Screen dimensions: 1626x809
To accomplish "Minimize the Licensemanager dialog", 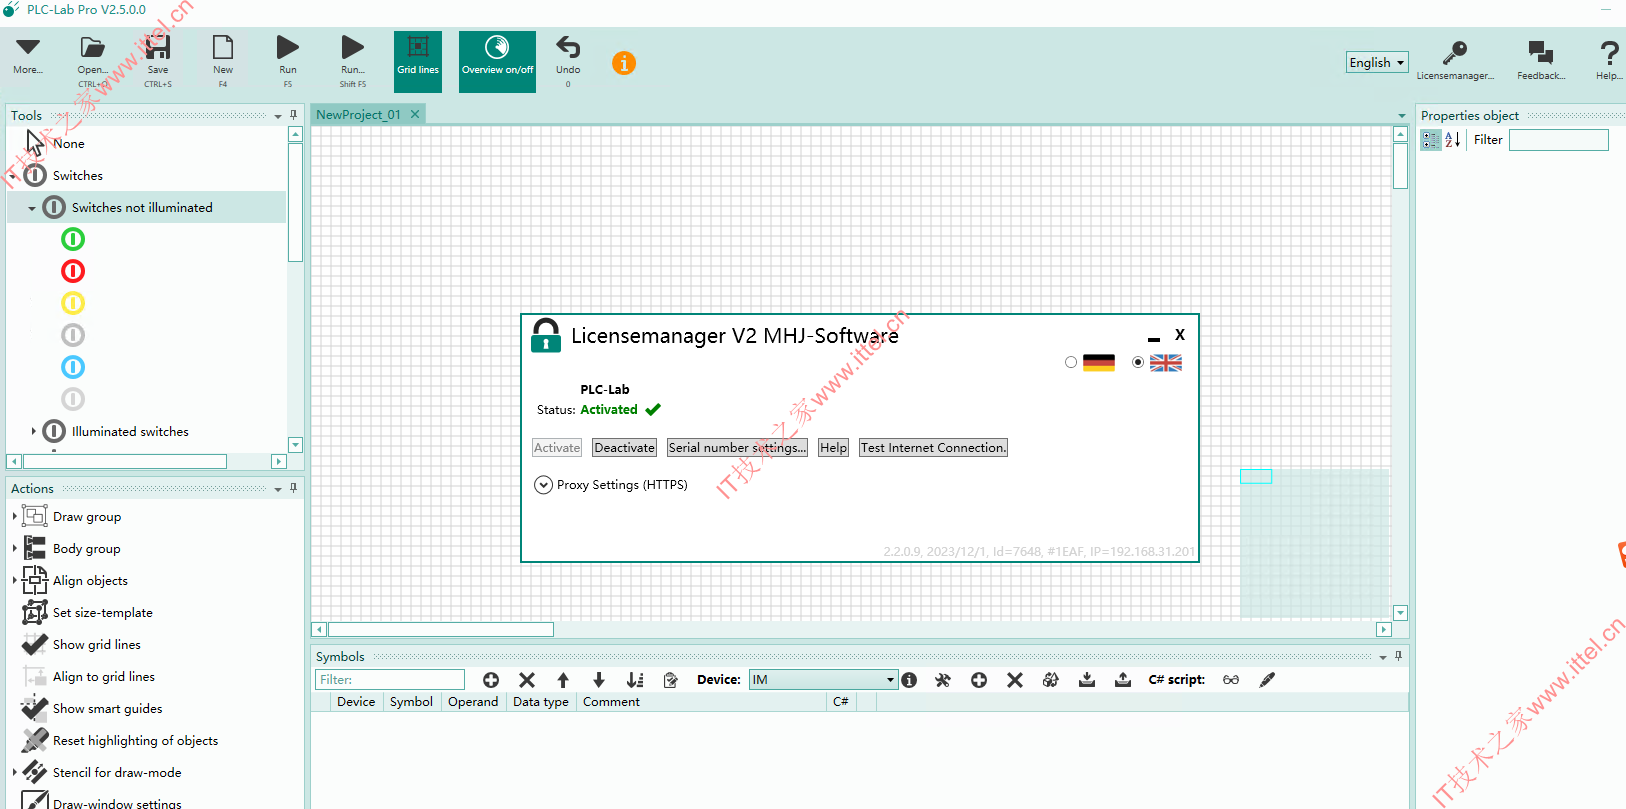I will click(1154, 339).
